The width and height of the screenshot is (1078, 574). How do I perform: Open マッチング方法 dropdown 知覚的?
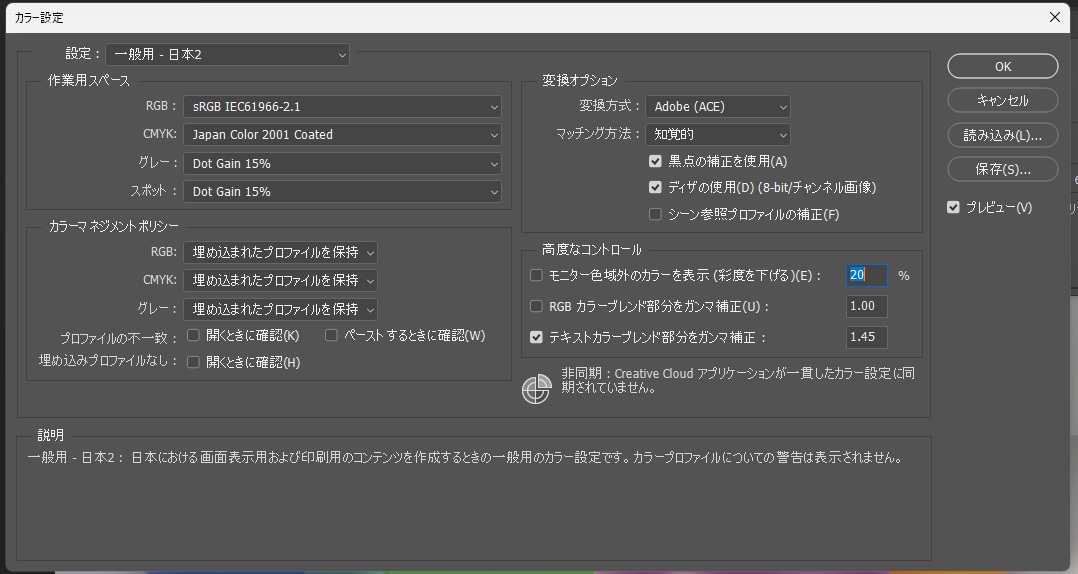718,135
